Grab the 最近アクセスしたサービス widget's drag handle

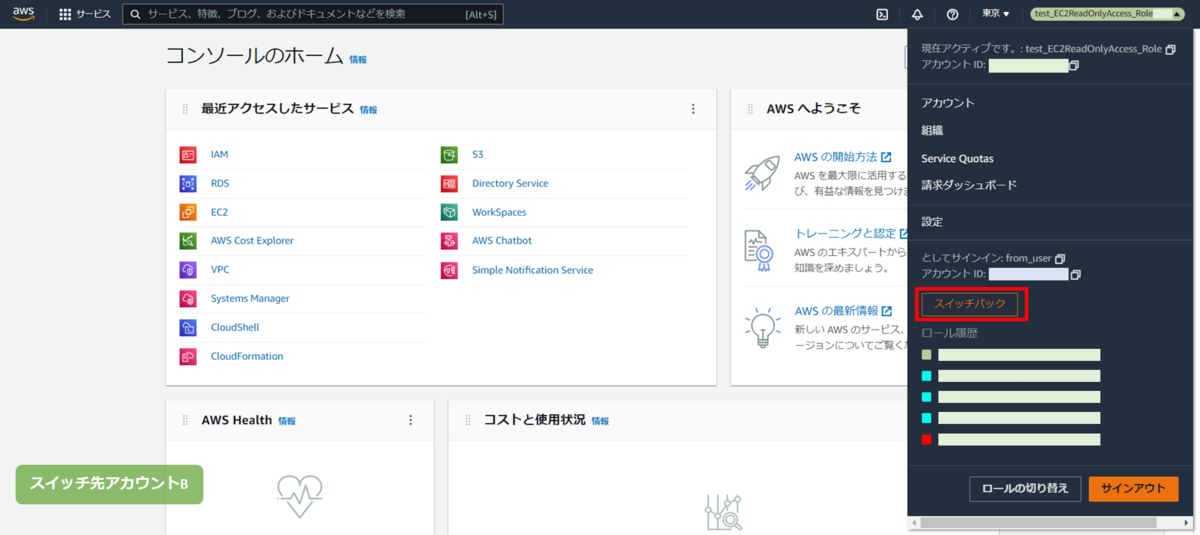tap(185, 109)
